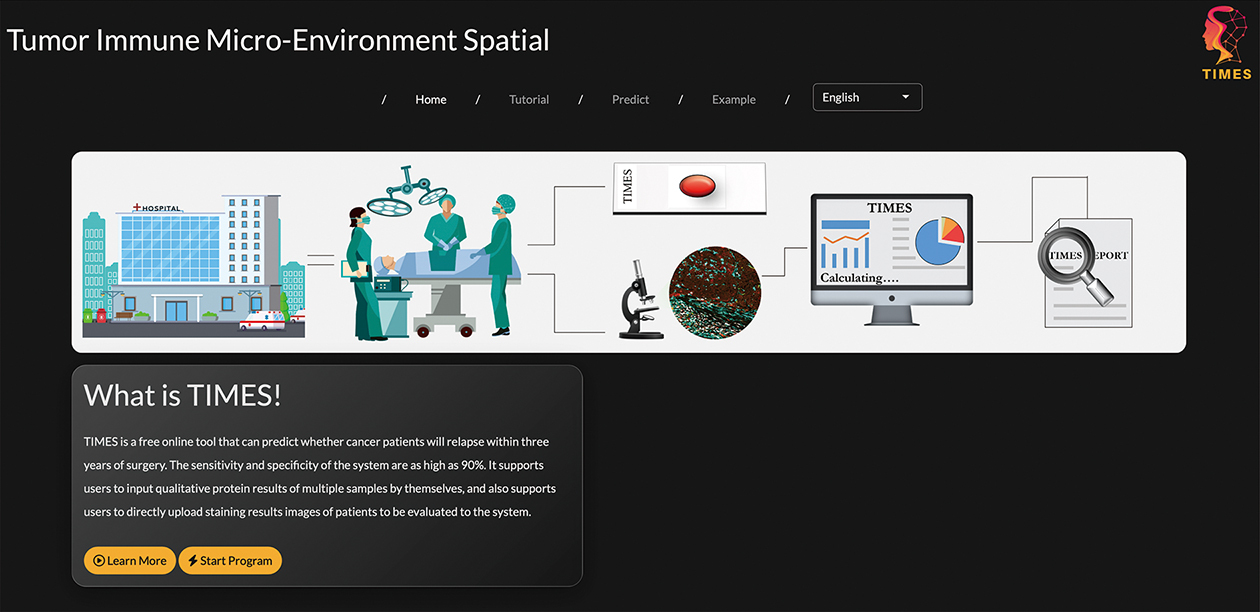The height and width of the screenshot is (612, 1260).
Task: Click the language dropdown caret arrow
Action: 905,97
